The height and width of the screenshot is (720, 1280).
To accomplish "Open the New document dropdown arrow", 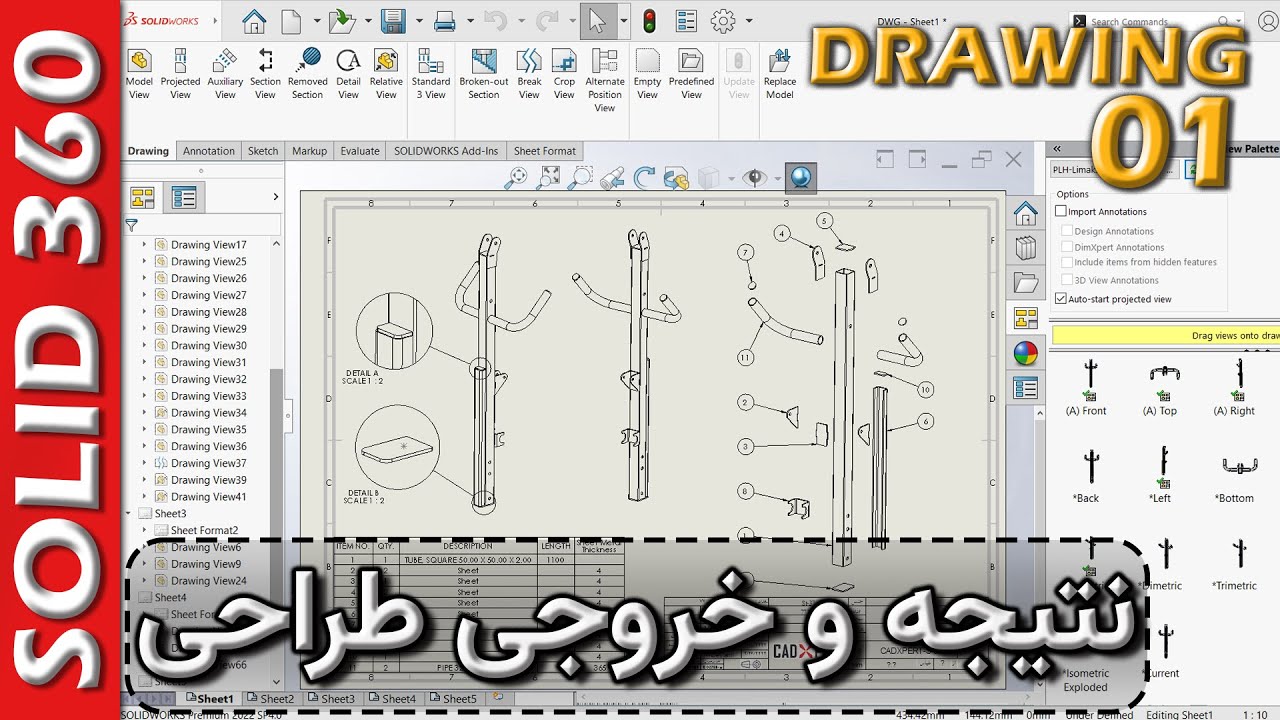I will pyautogui.click(x=317, y=21).
